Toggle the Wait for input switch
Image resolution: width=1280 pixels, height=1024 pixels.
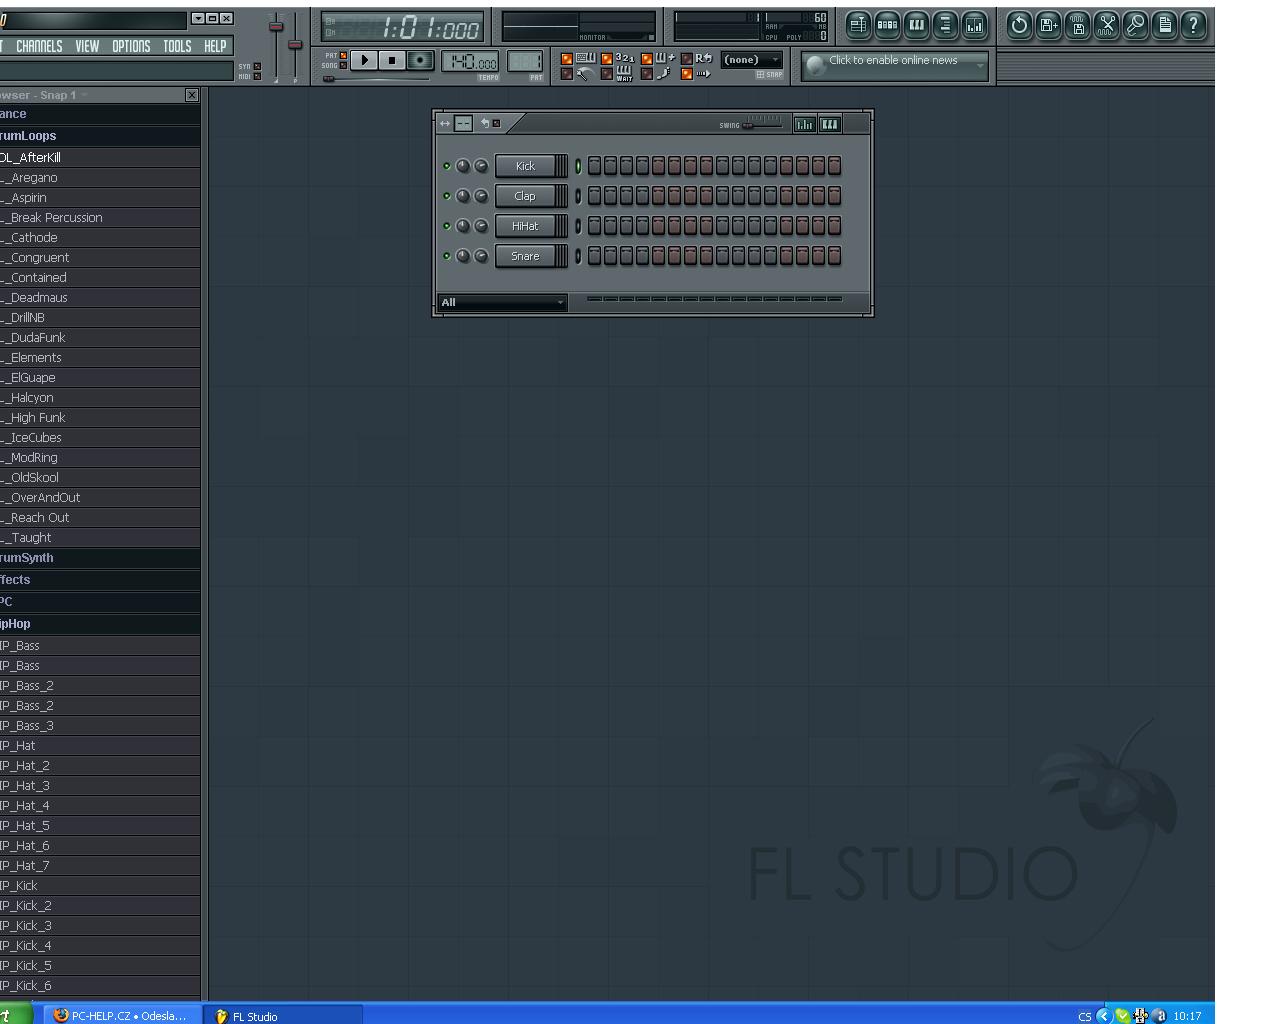[x=607, y=74]
